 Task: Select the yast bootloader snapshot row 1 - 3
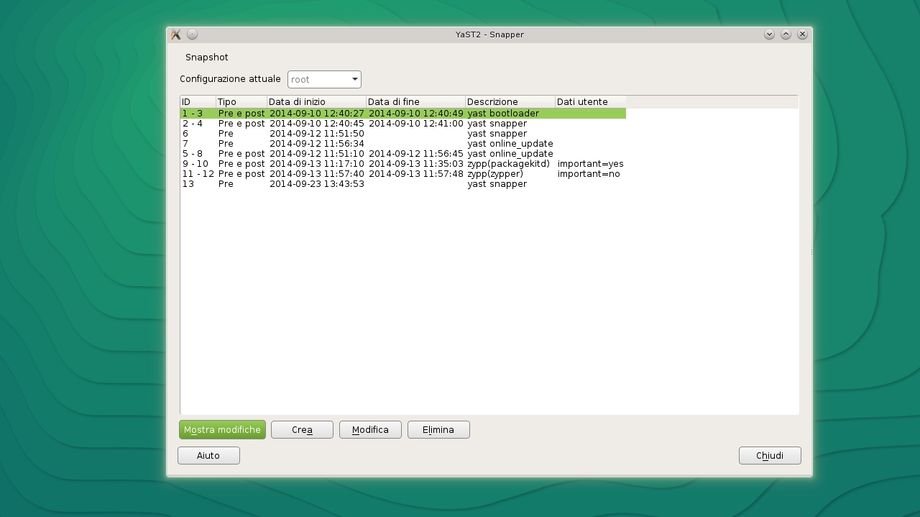click(x=400, y=114)
